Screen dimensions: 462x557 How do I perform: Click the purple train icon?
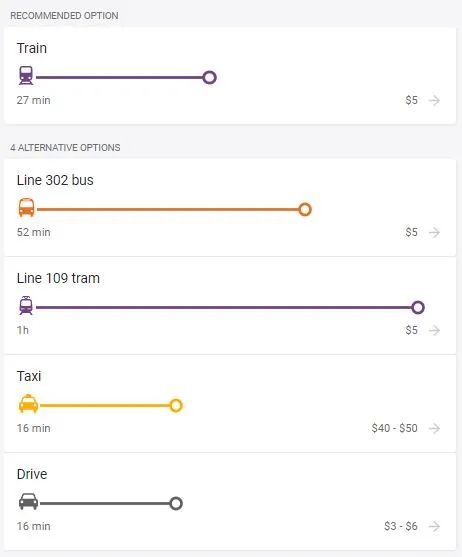click(26, 75)
